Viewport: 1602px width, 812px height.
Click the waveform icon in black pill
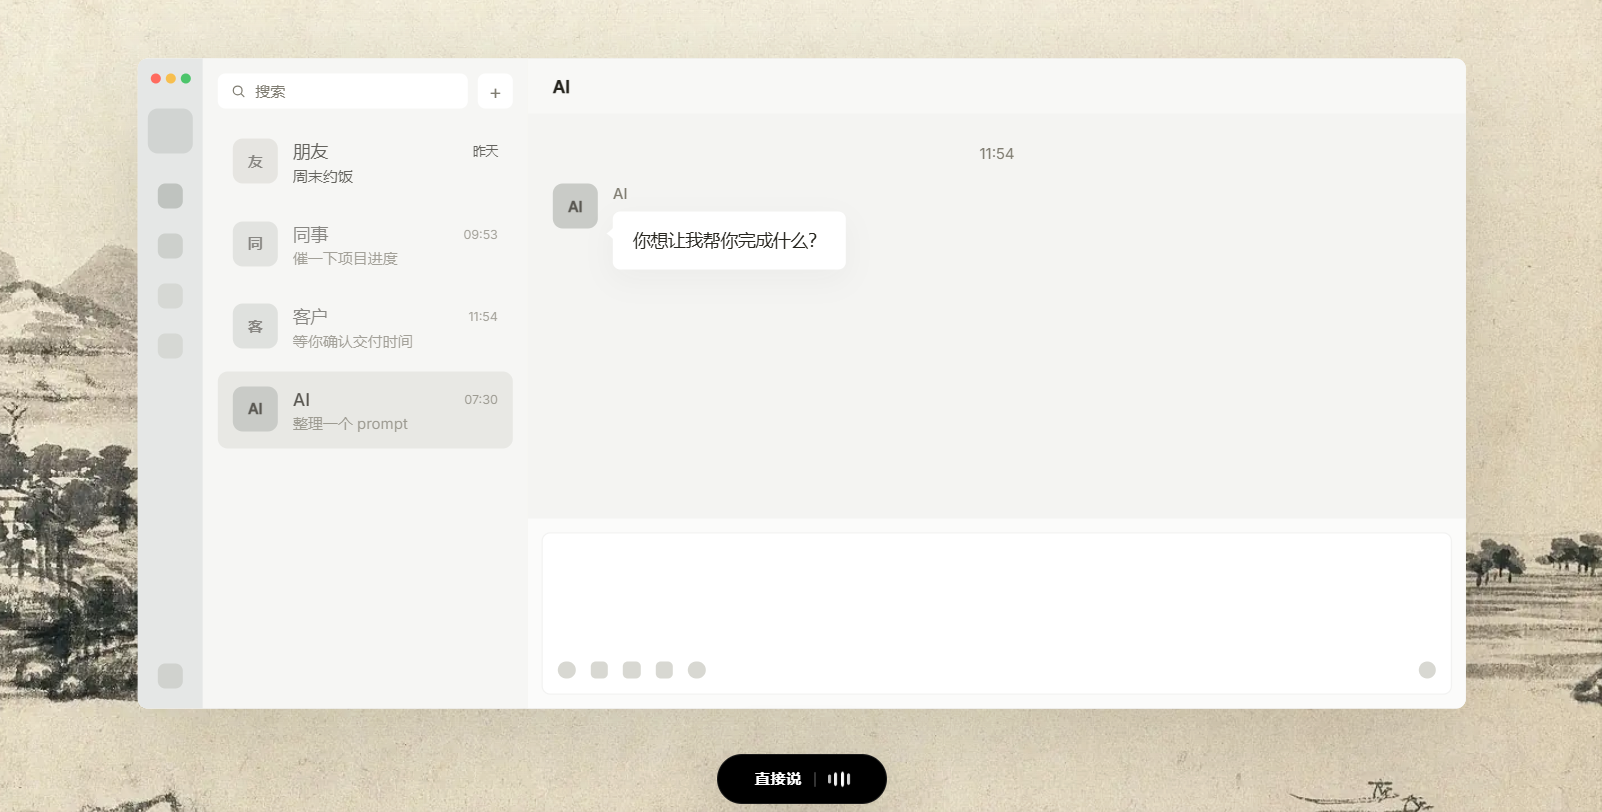pos(839,779)
